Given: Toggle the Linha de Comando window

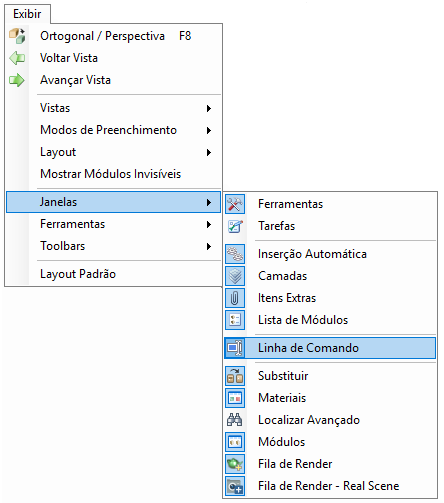Looking at the screenshot, I should (330, 348).
